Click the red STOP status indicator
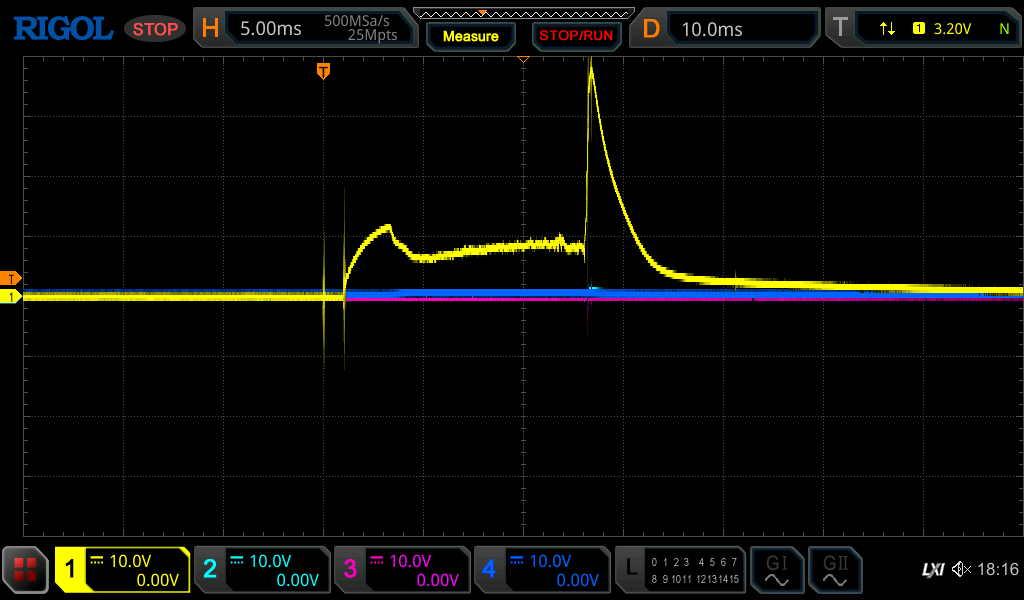This screenshot has height=600, width=1024. pos(155,29)
